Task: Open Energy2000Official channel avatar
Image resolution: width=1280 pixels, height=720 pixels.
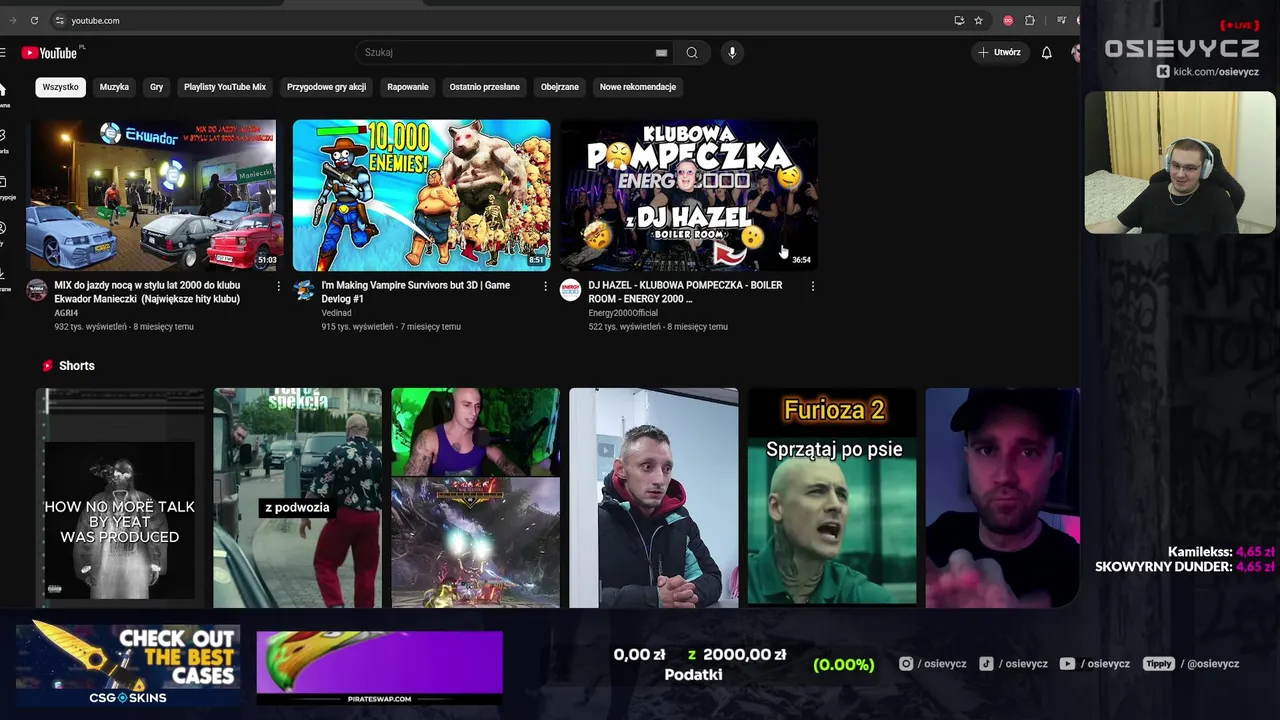Action: point(571,290)
